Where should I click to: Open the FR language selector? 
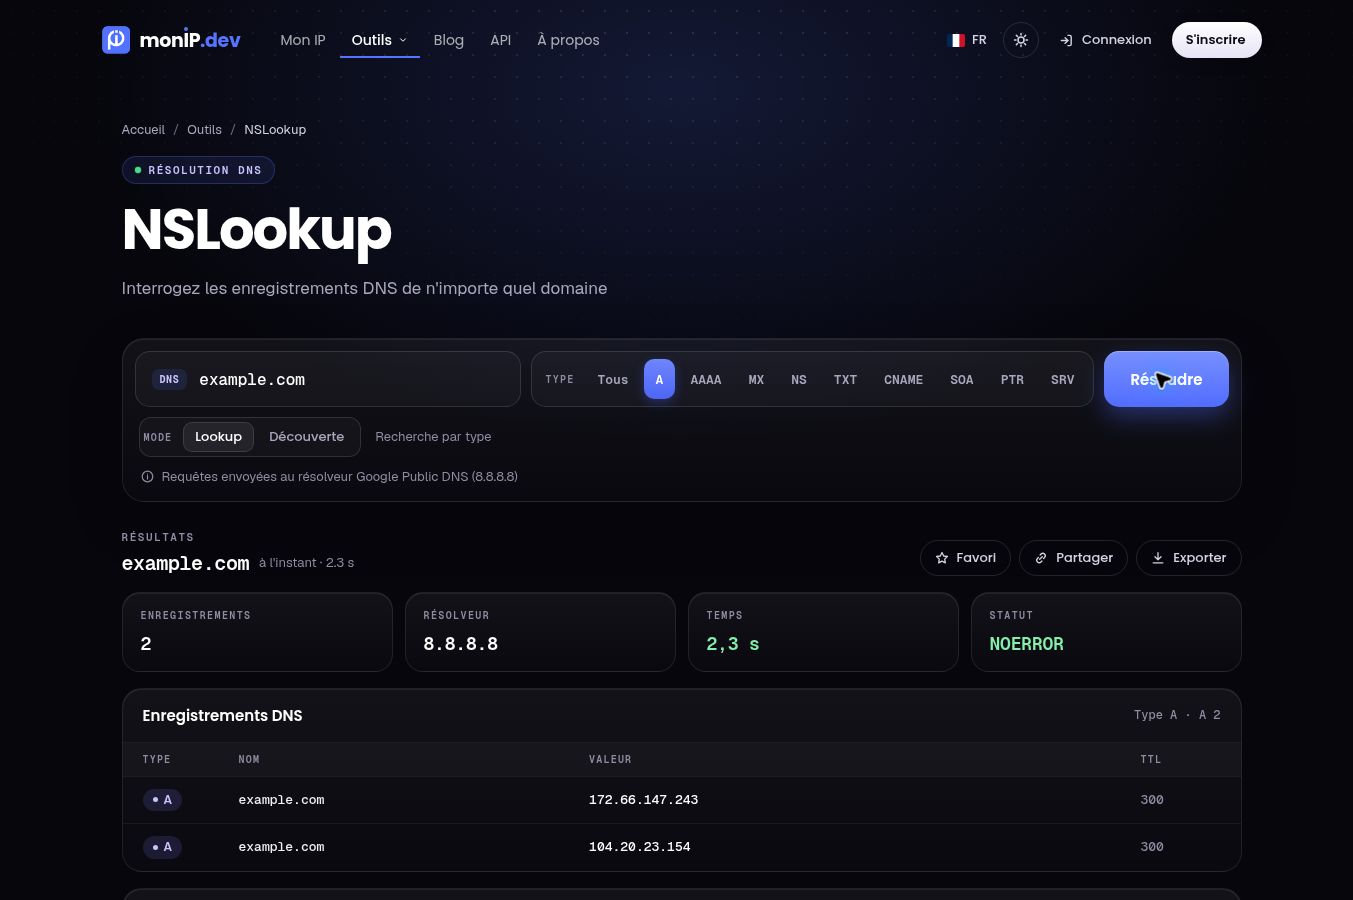click(967, 40)
